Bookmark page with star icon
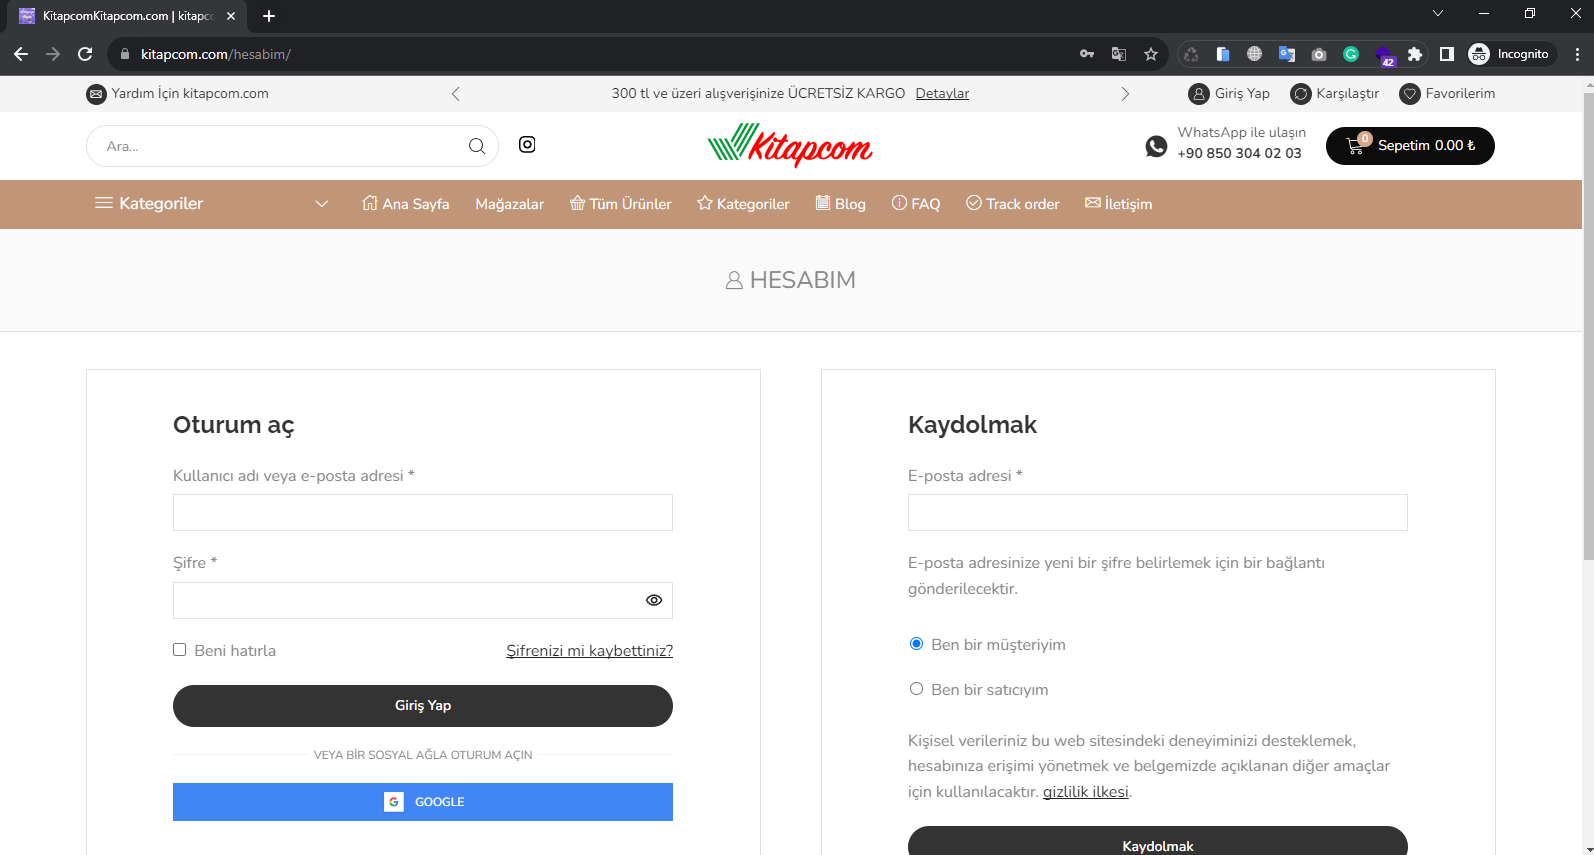The image size is (1594, 855). click(x=1151, y=54)
